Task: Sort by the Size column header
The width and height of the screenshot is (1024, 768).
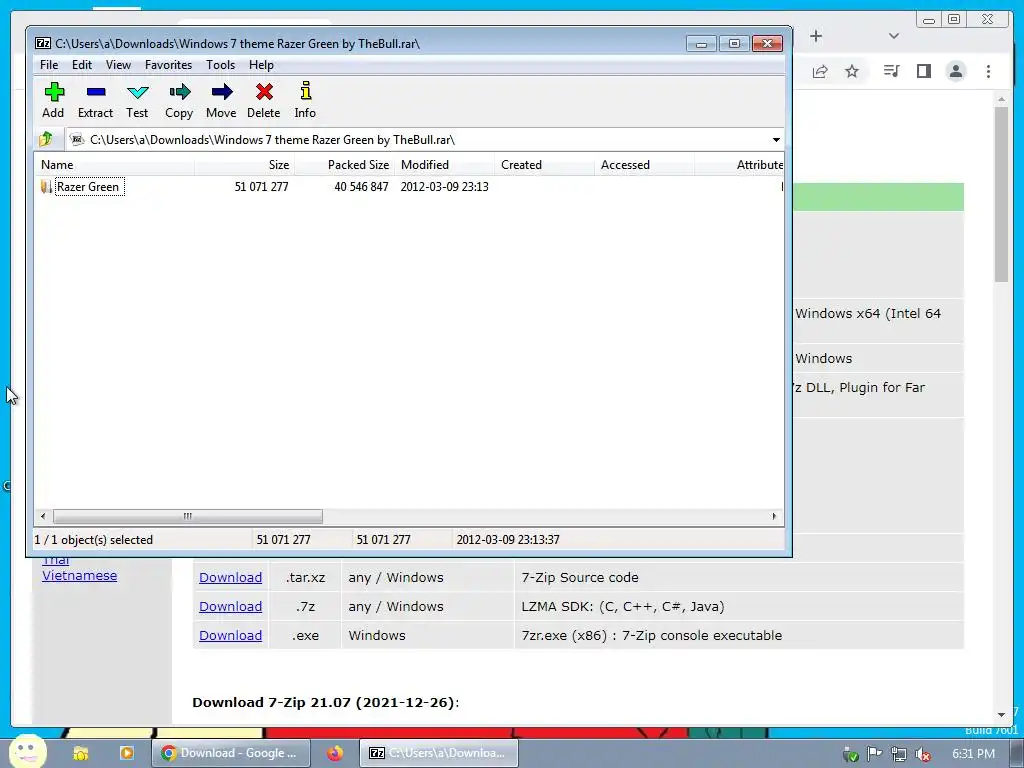Action: (x=244, y=165)
